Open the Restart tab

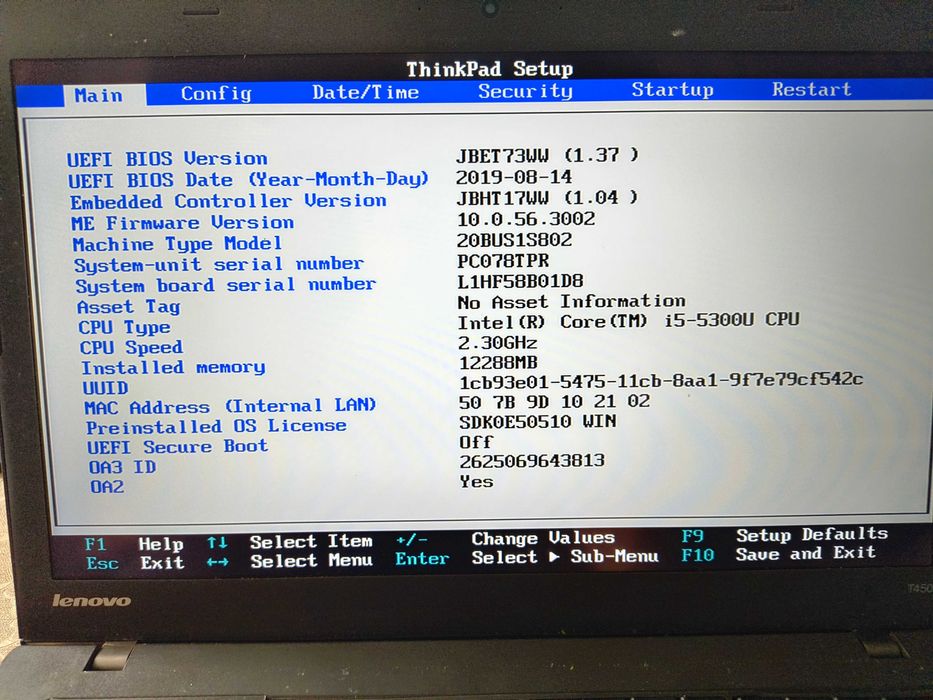click(812, 89)
